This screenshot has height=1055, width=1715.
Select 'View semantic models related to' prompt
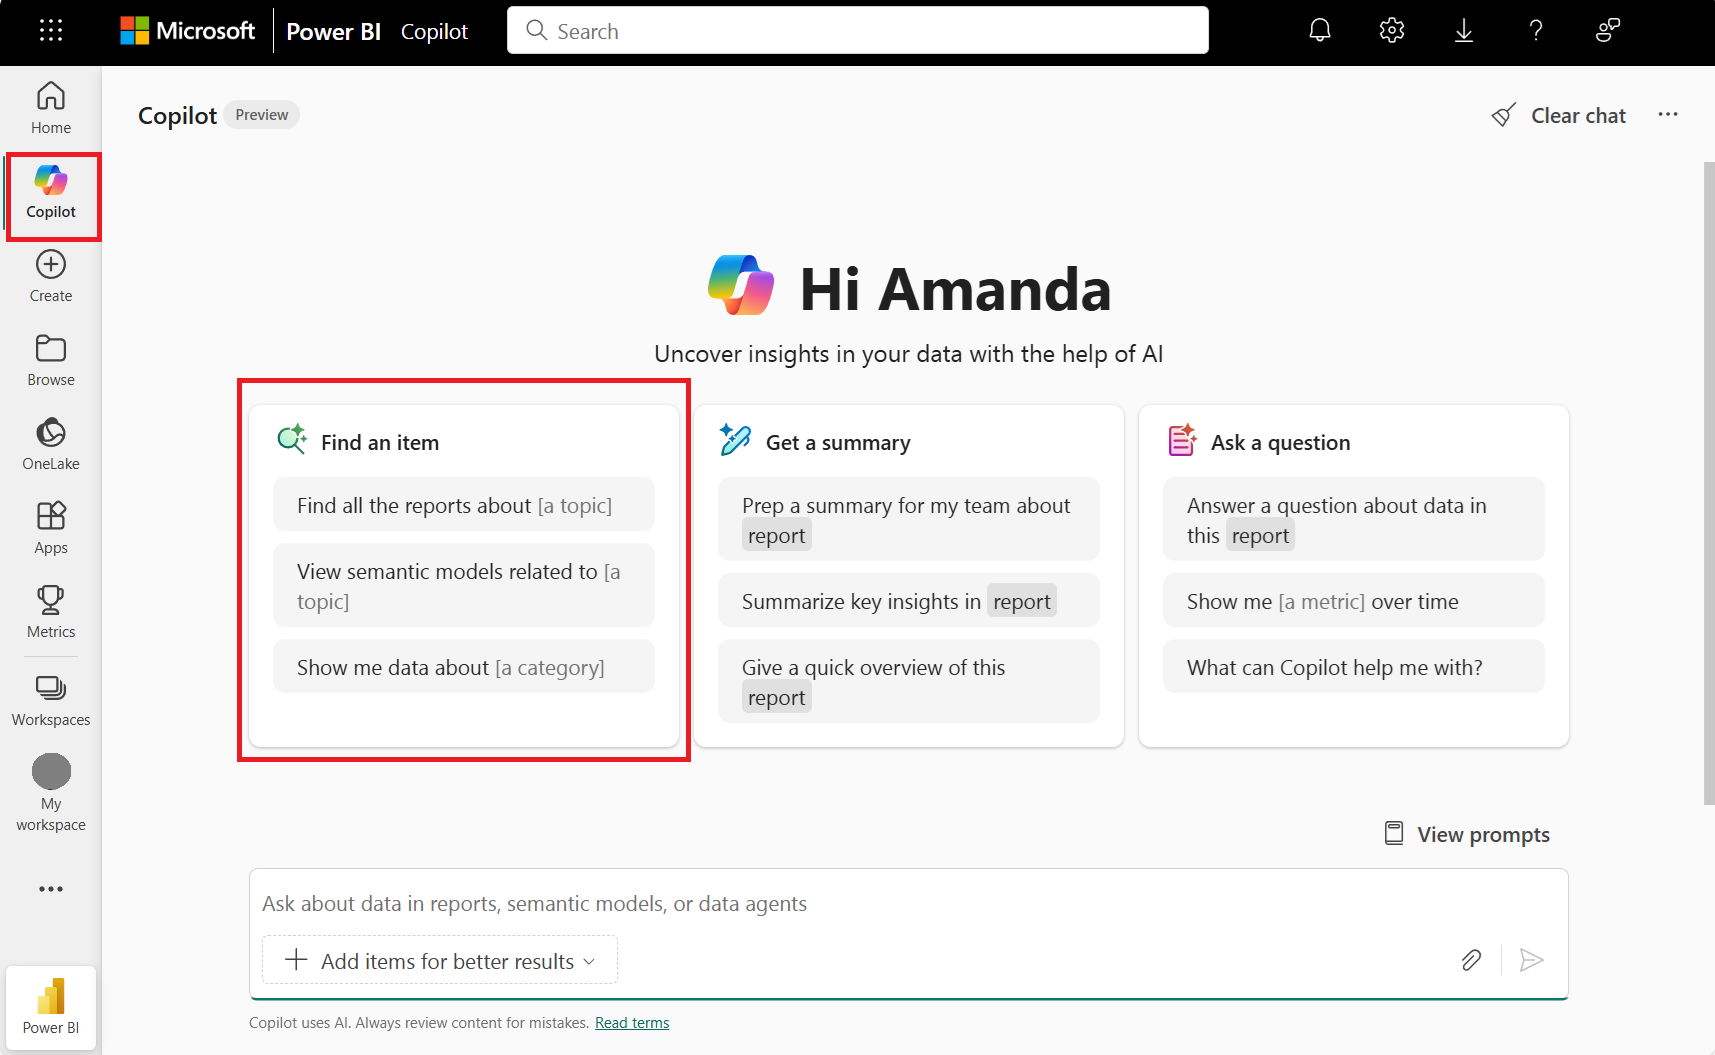point(464,586)
